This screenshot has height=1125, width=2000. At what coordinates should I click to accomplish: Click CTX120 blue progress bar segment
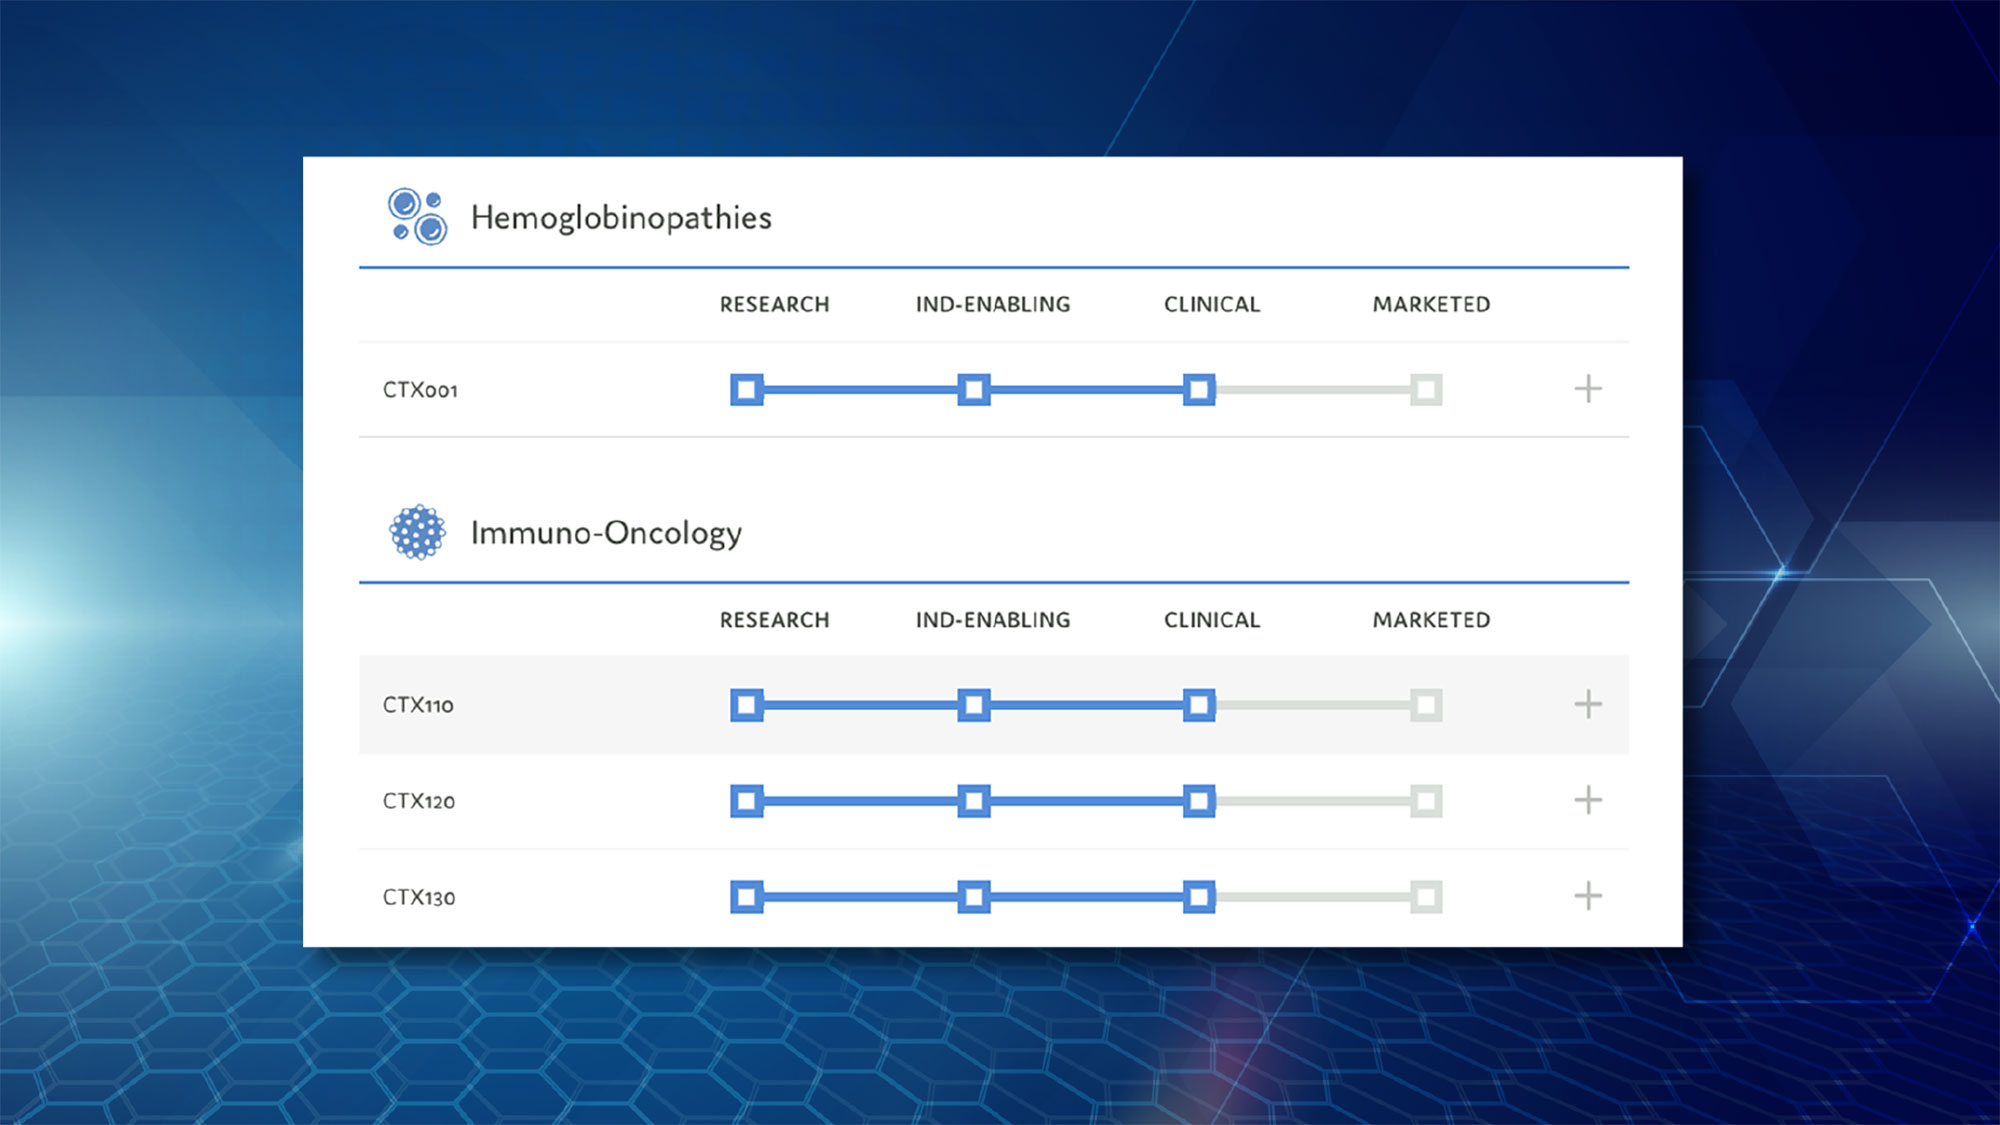[973, 801]
